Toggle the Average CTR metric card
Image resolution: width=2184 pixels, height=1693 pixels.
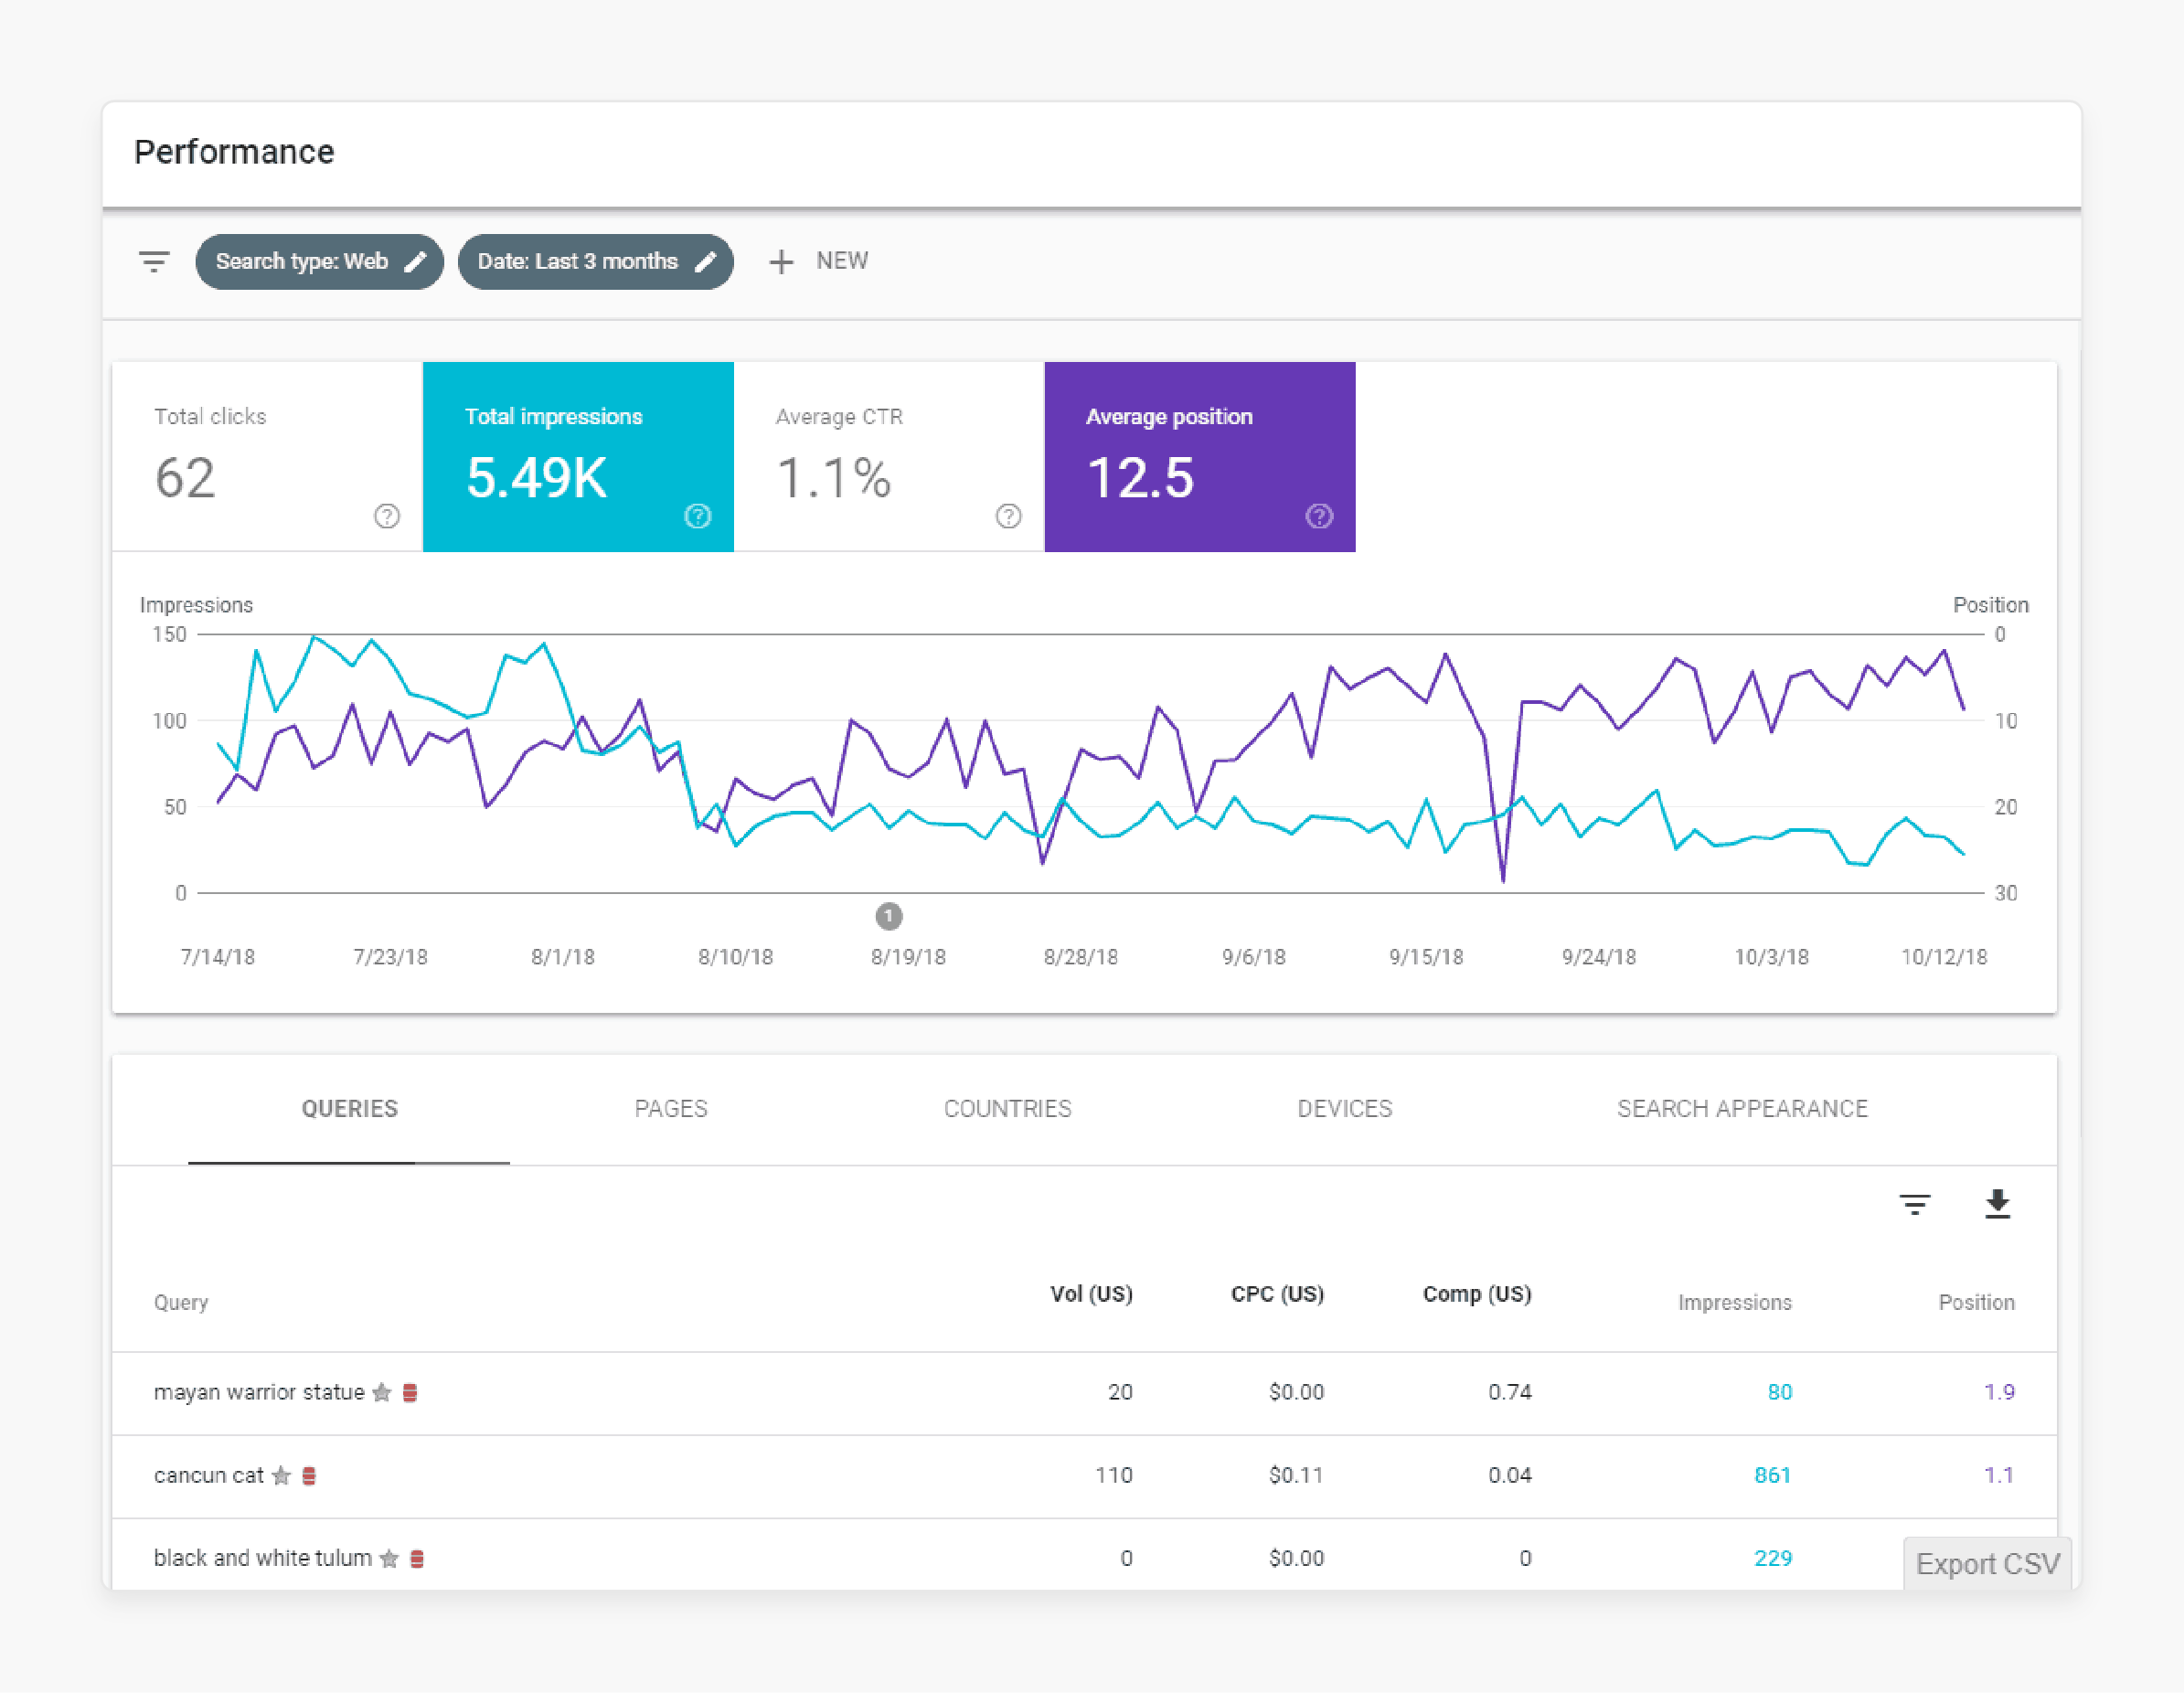[889, 457]
